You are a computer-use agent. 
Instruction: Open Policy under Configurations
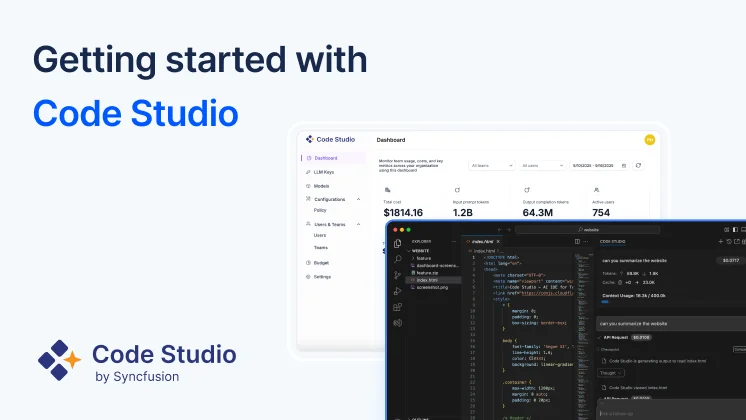point(320,210)
